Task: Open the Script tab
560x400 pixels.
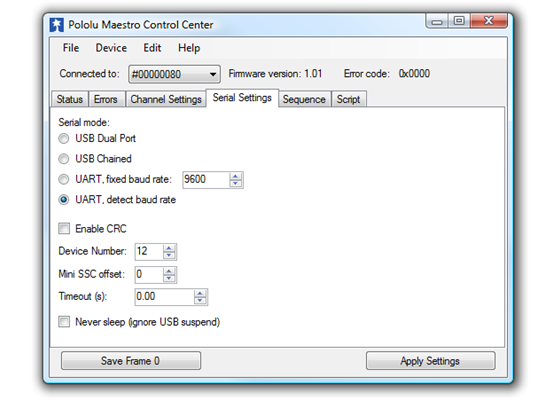Action: (x=348, y=99)
